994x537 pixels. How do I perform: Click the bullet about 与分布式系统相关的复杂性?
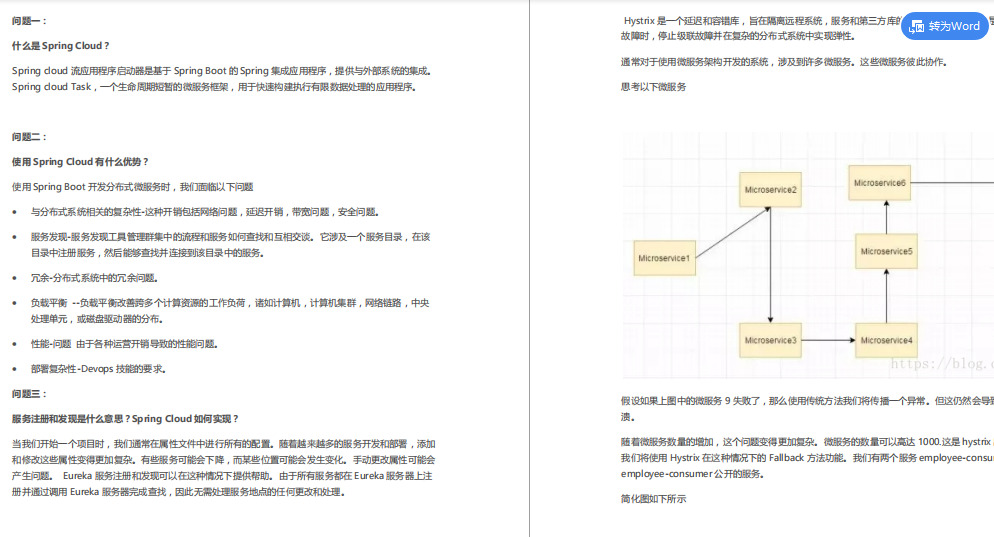(205, 212)
